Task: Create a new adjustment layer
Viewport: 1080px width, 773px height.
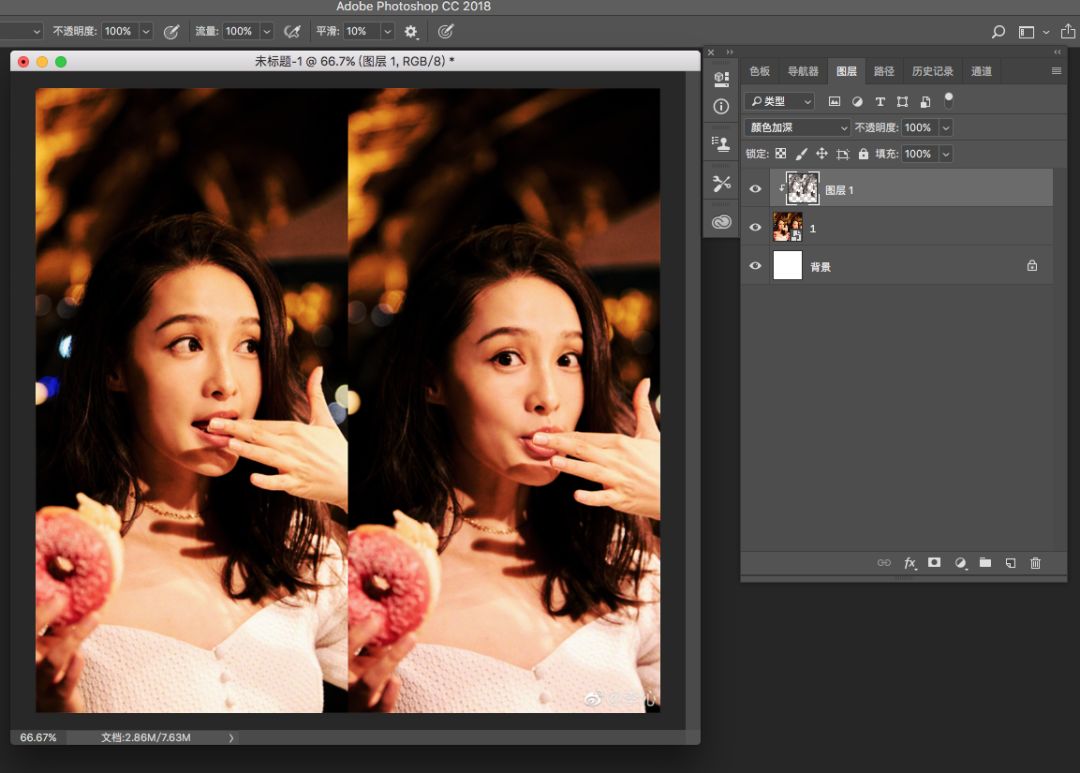Action: [x=960, y=563]
